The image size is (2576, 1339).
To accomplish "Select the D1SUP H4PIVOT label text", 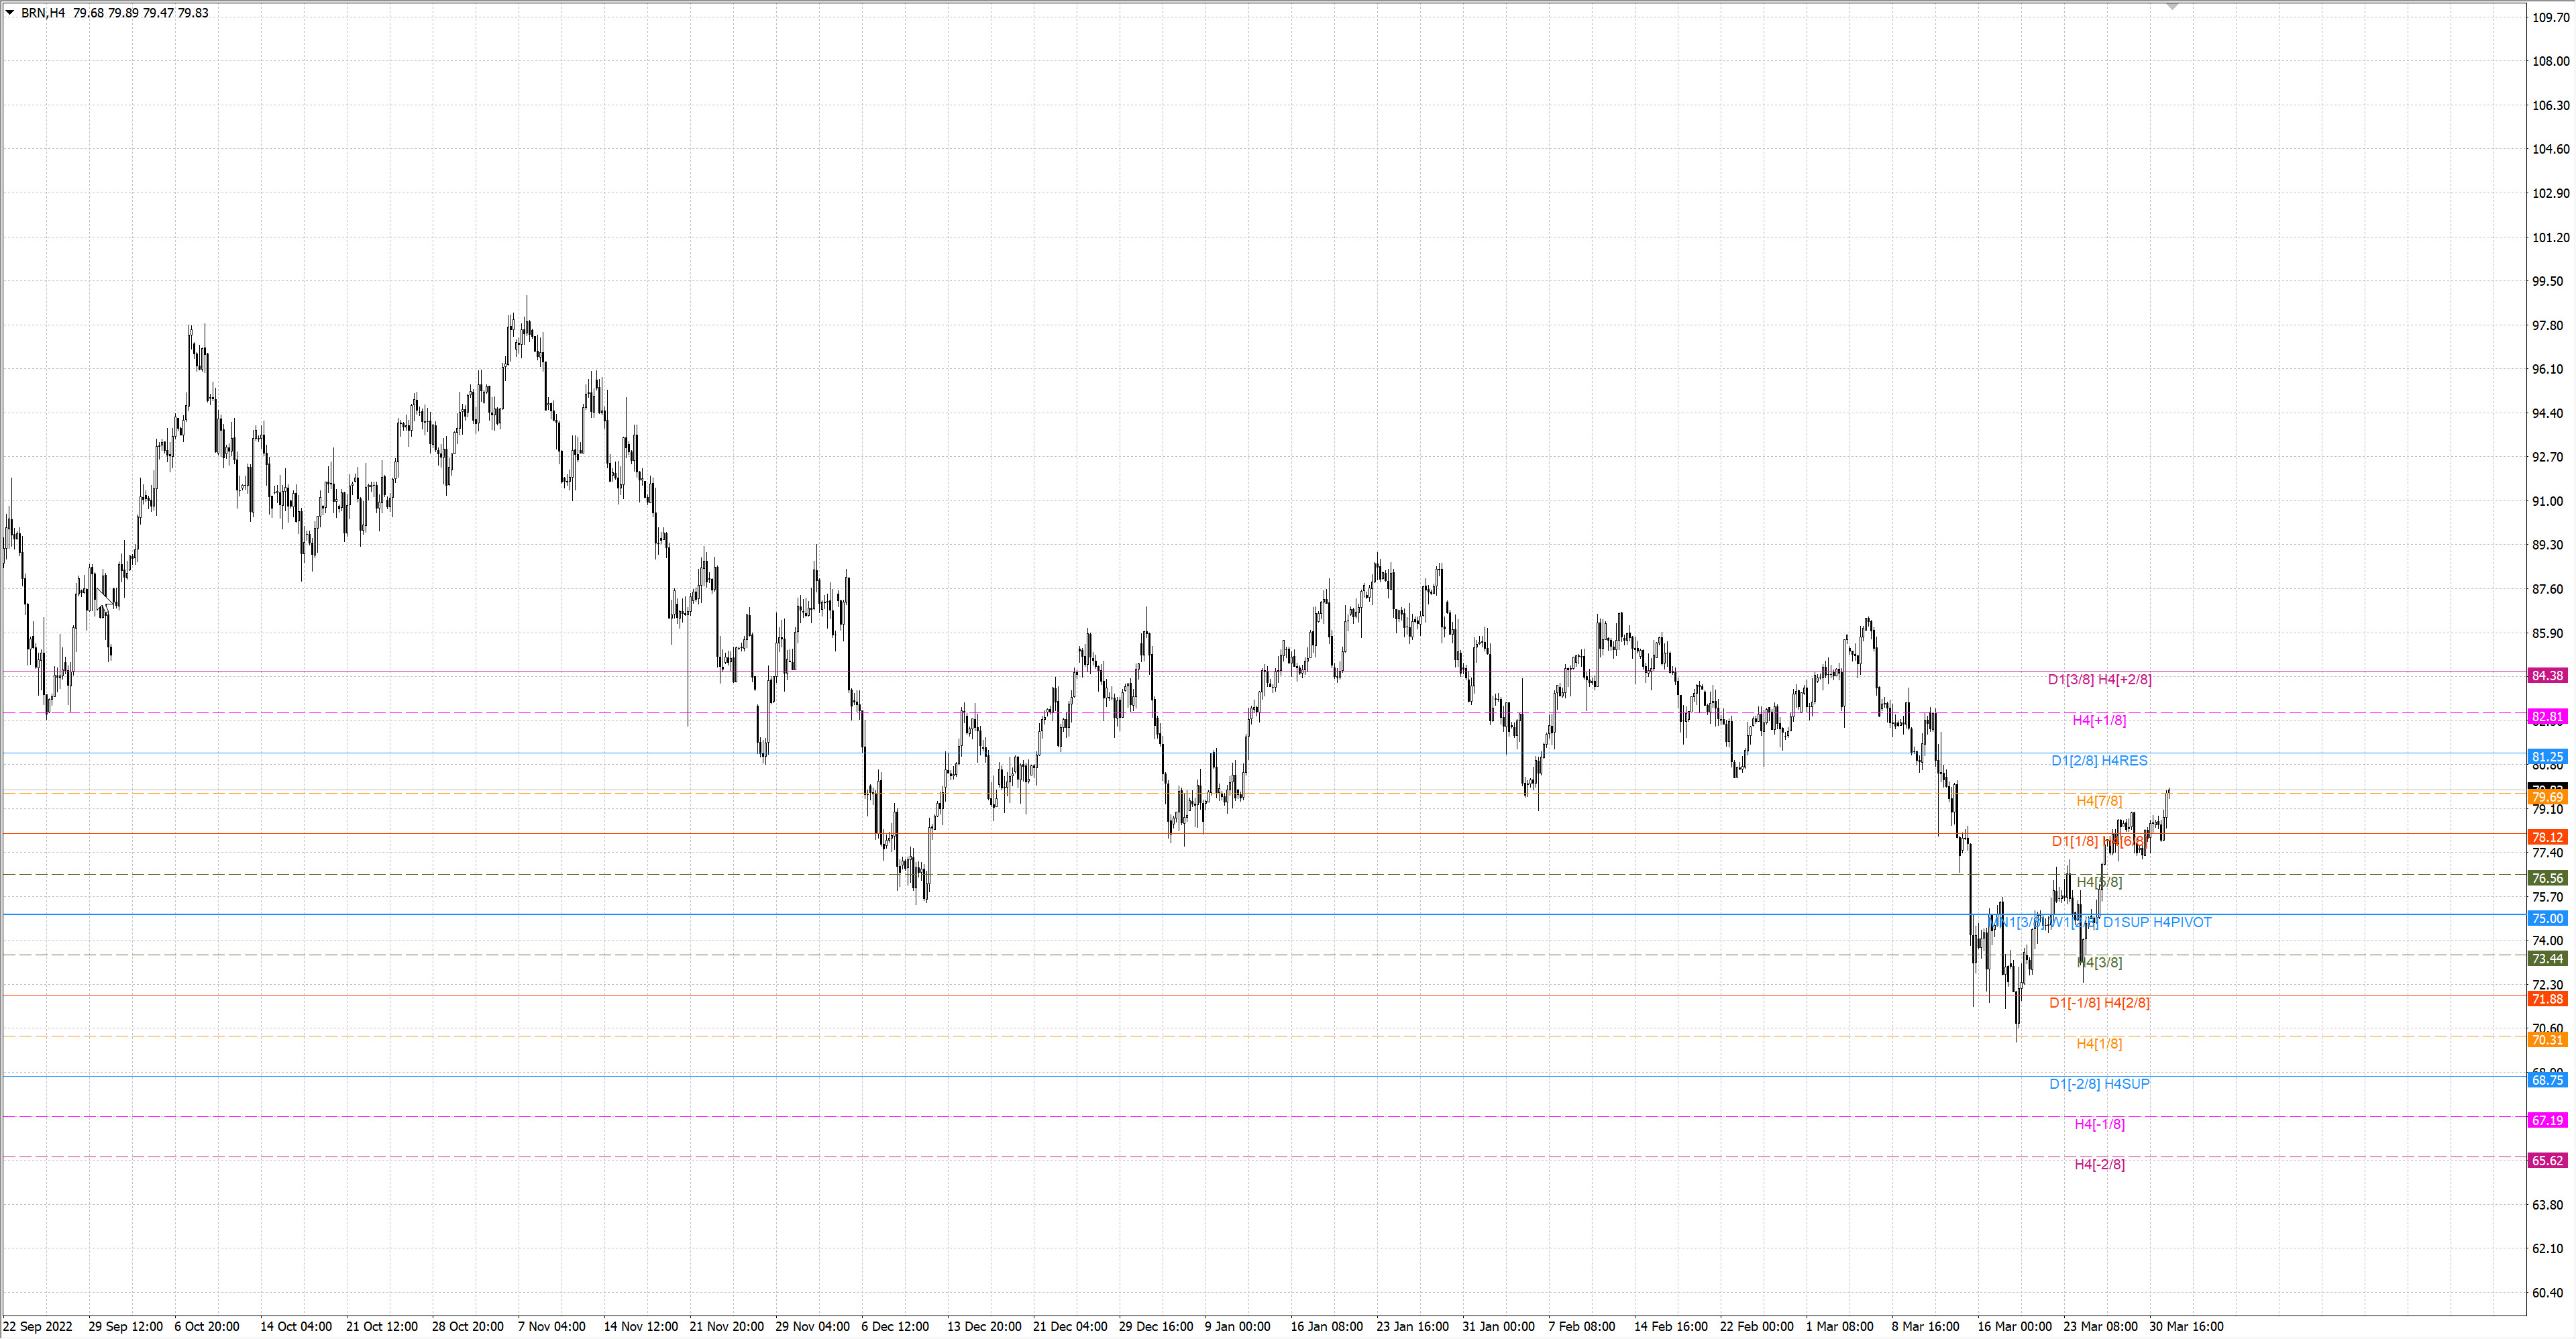I will (x=2157, y=922).
